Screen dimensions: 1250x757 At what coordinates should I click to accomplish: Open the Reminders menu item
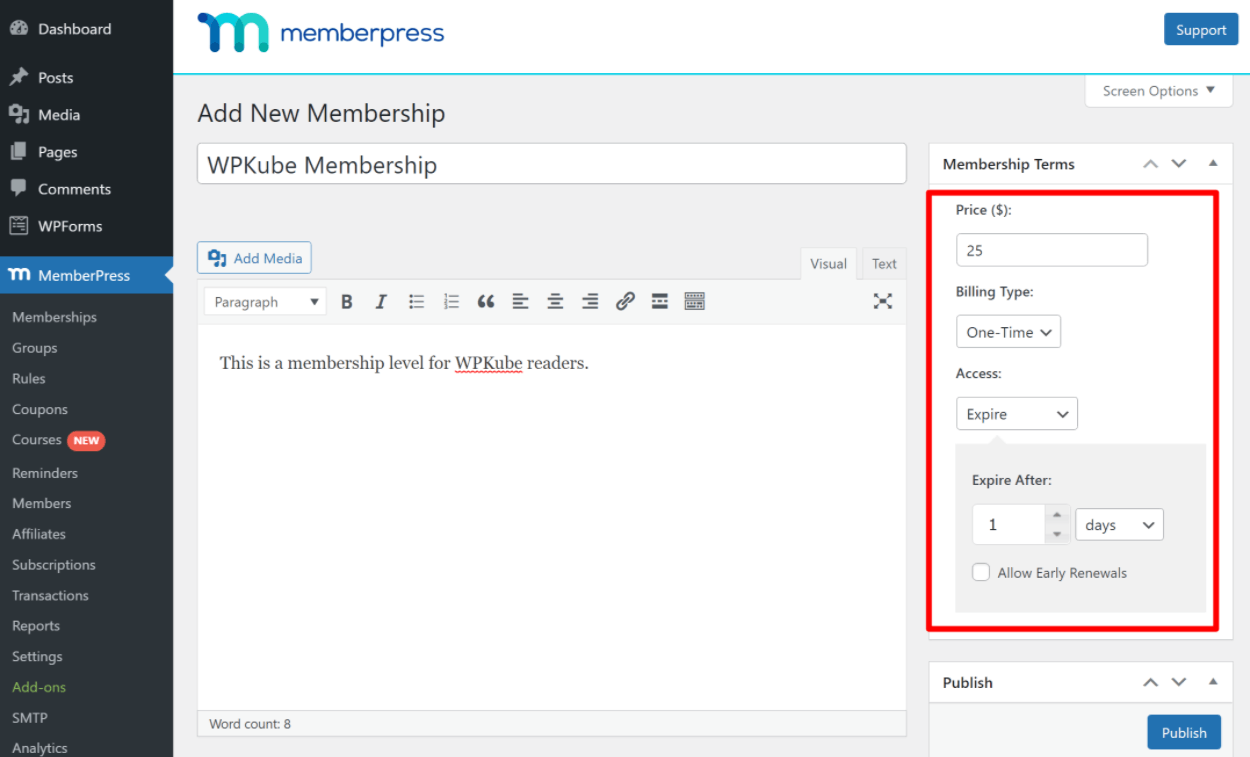45,473
